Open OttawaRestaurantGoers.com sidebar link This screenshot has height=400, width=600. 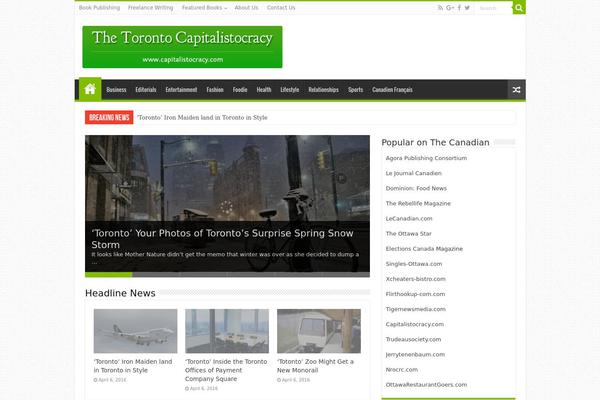pyautogui.click(x=426, y=385)
